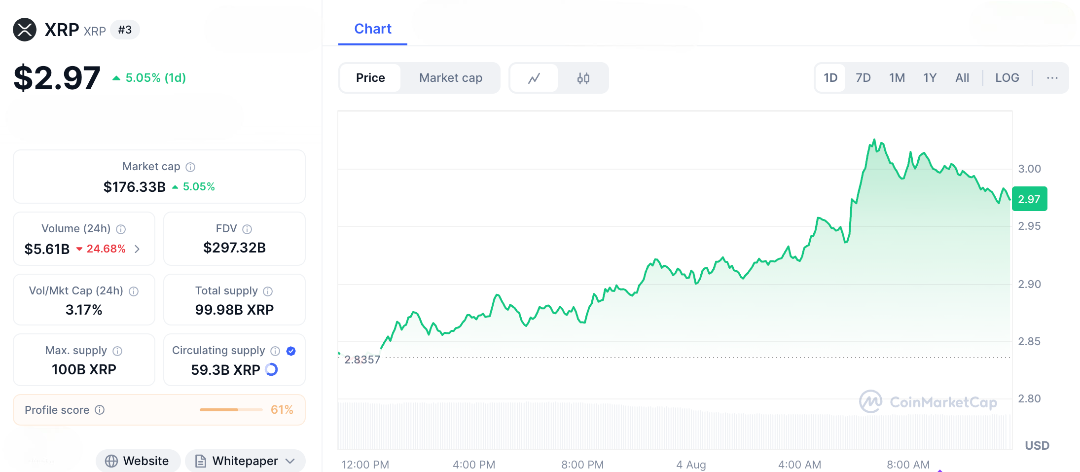
Task: Click the Profile score info icon
Action: tap(100, 410)
